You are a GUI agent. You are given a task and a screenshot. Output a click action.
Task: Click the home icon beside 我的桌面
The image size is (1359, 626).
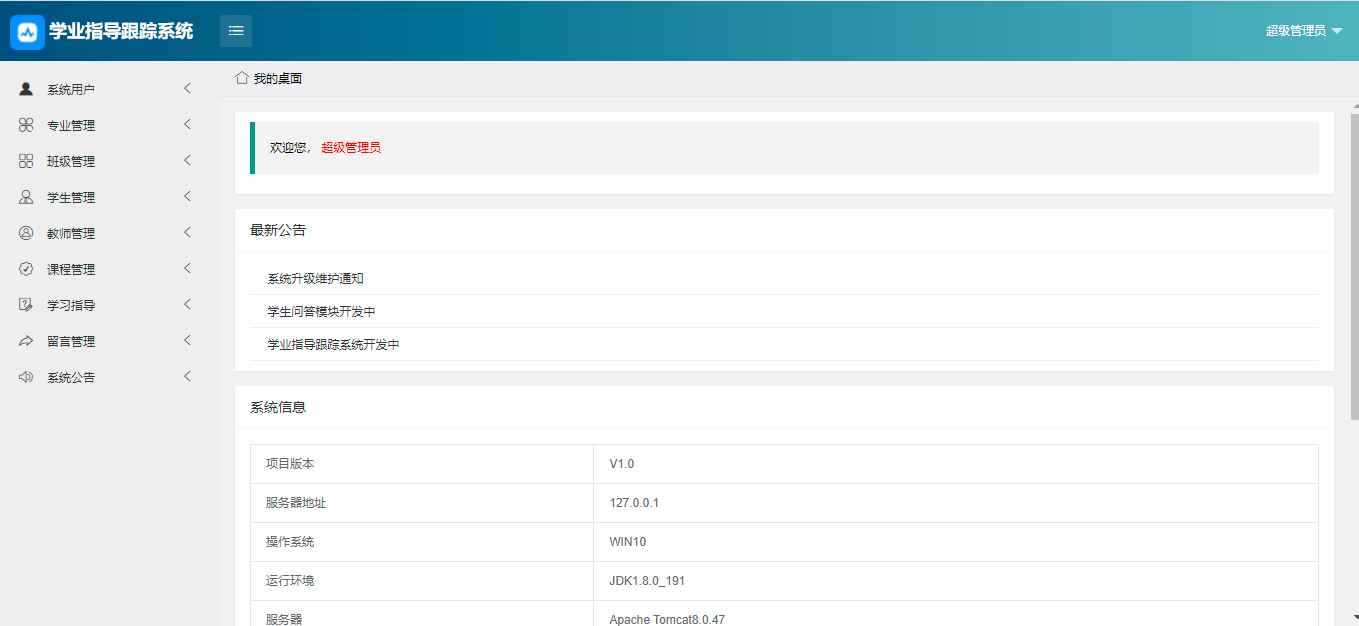[242, 77]
